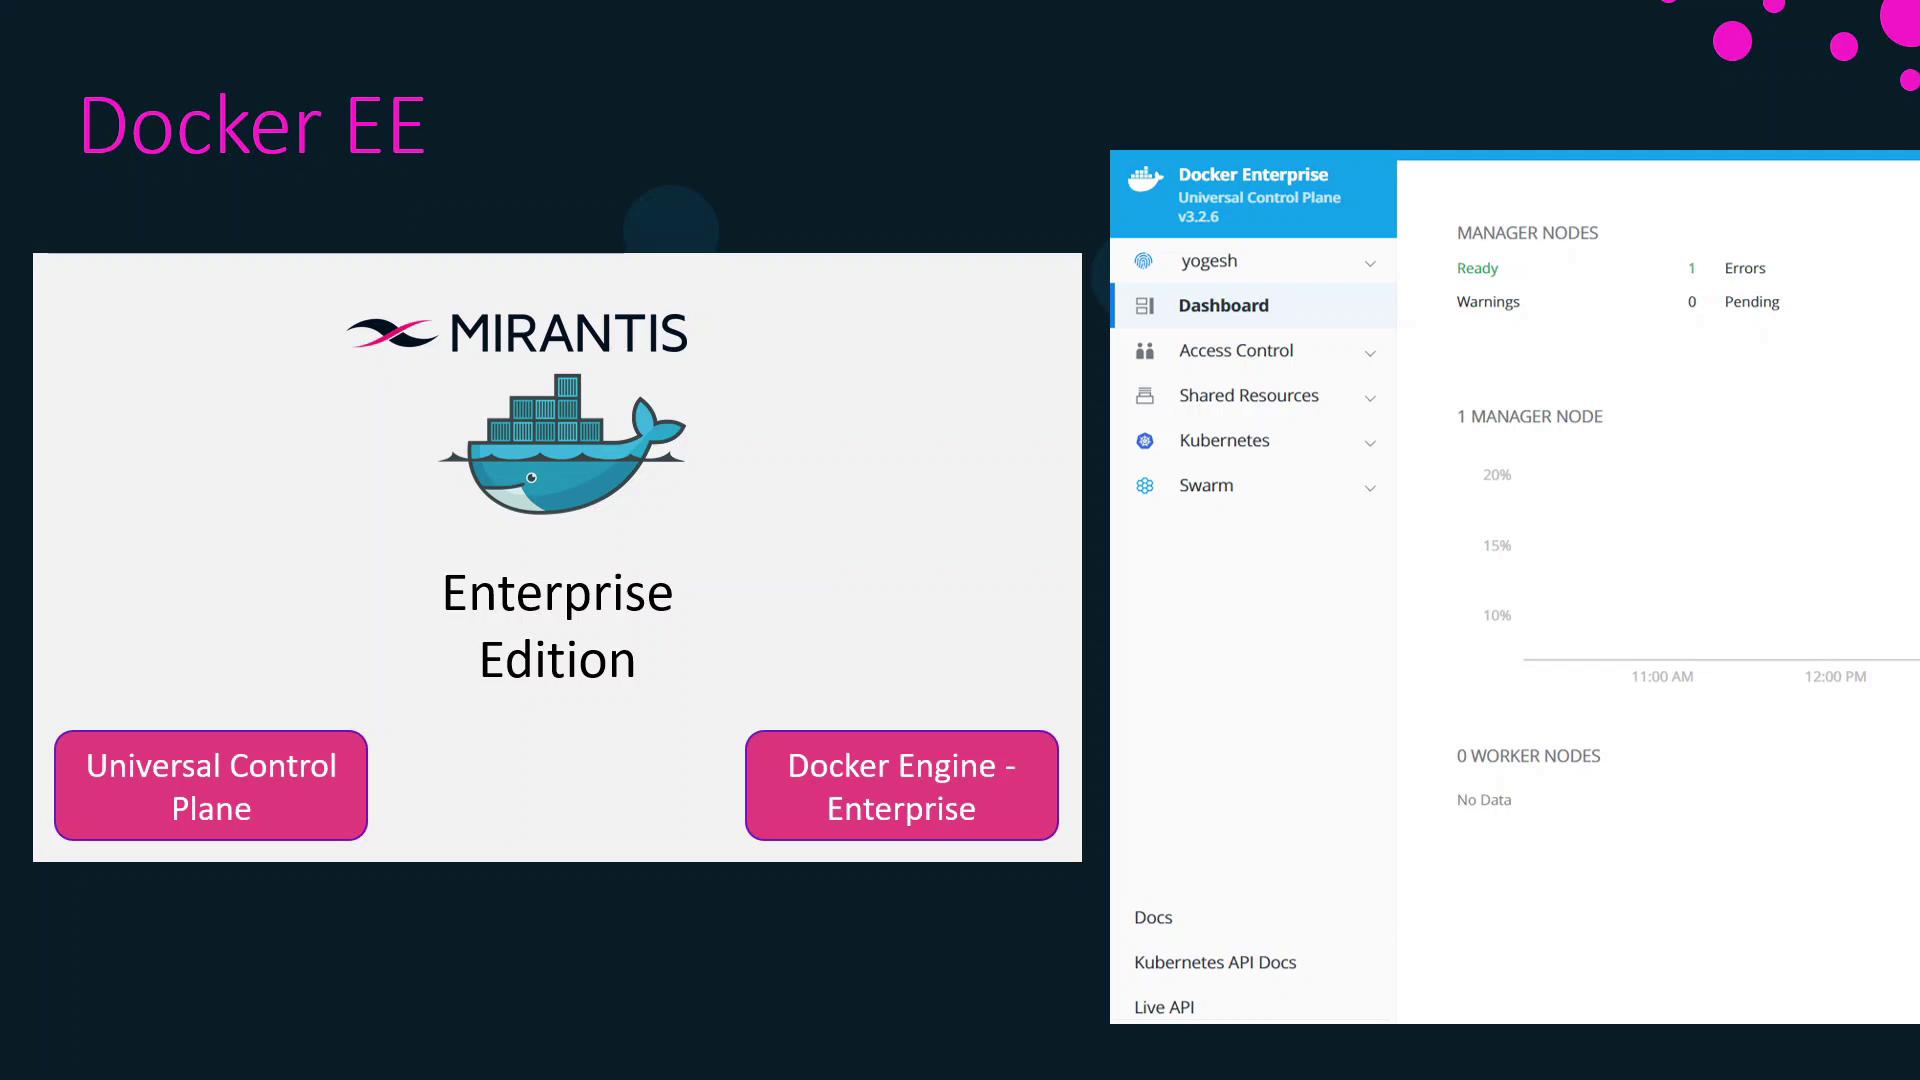Click the Shared Resources stack icon
The width and height of the screenshot is (1920, 1080).
(x=1145, y=396)
